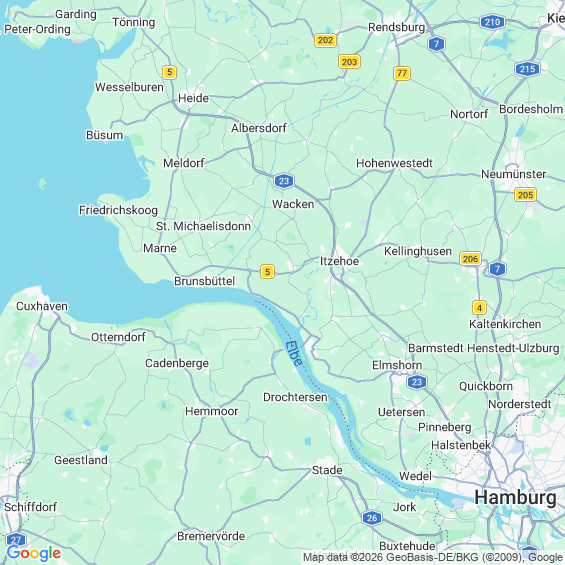
Task: Select the yellow 206 road marker
Action: click(x=470, y=259)
